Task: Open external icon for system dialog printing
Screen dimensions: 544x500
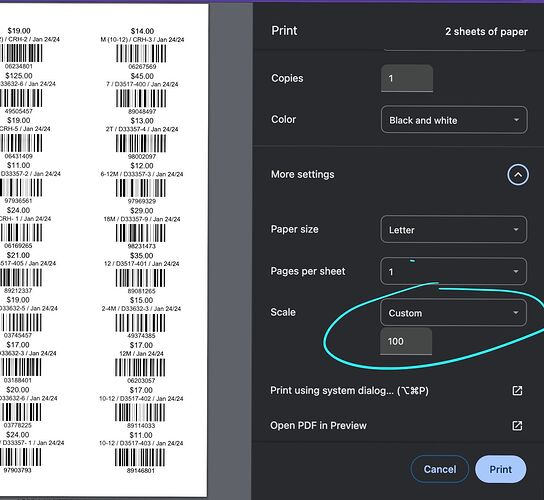Action: click(x=517, y=391)
